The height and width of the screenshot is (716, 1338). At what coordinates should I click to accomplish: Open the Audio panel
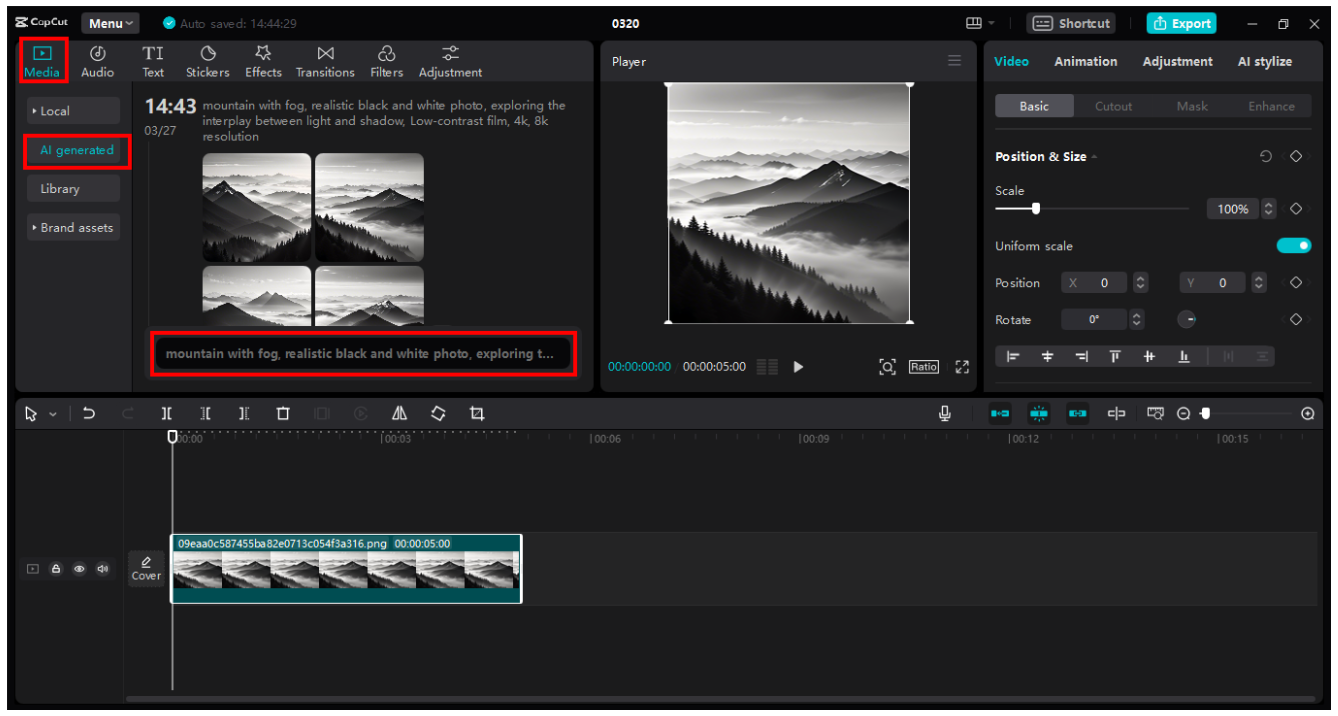point(97,61)
